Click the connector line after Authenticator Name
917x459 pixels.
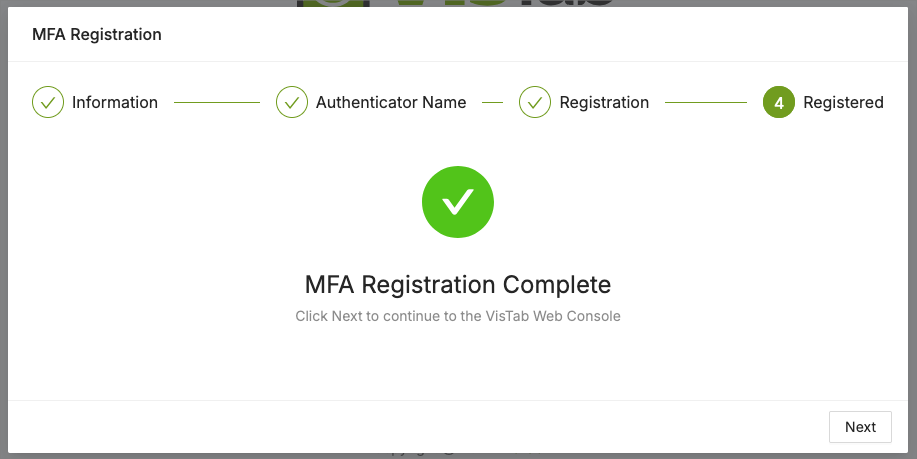(x=492, y=102)
